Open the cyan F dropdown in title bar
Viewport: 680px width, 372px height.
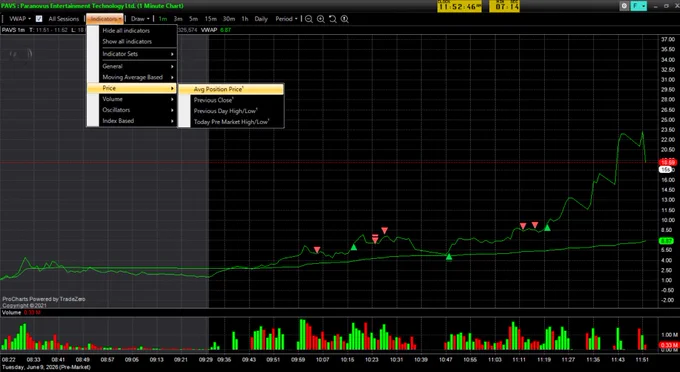pyautogui.click(x=639, y=6)
